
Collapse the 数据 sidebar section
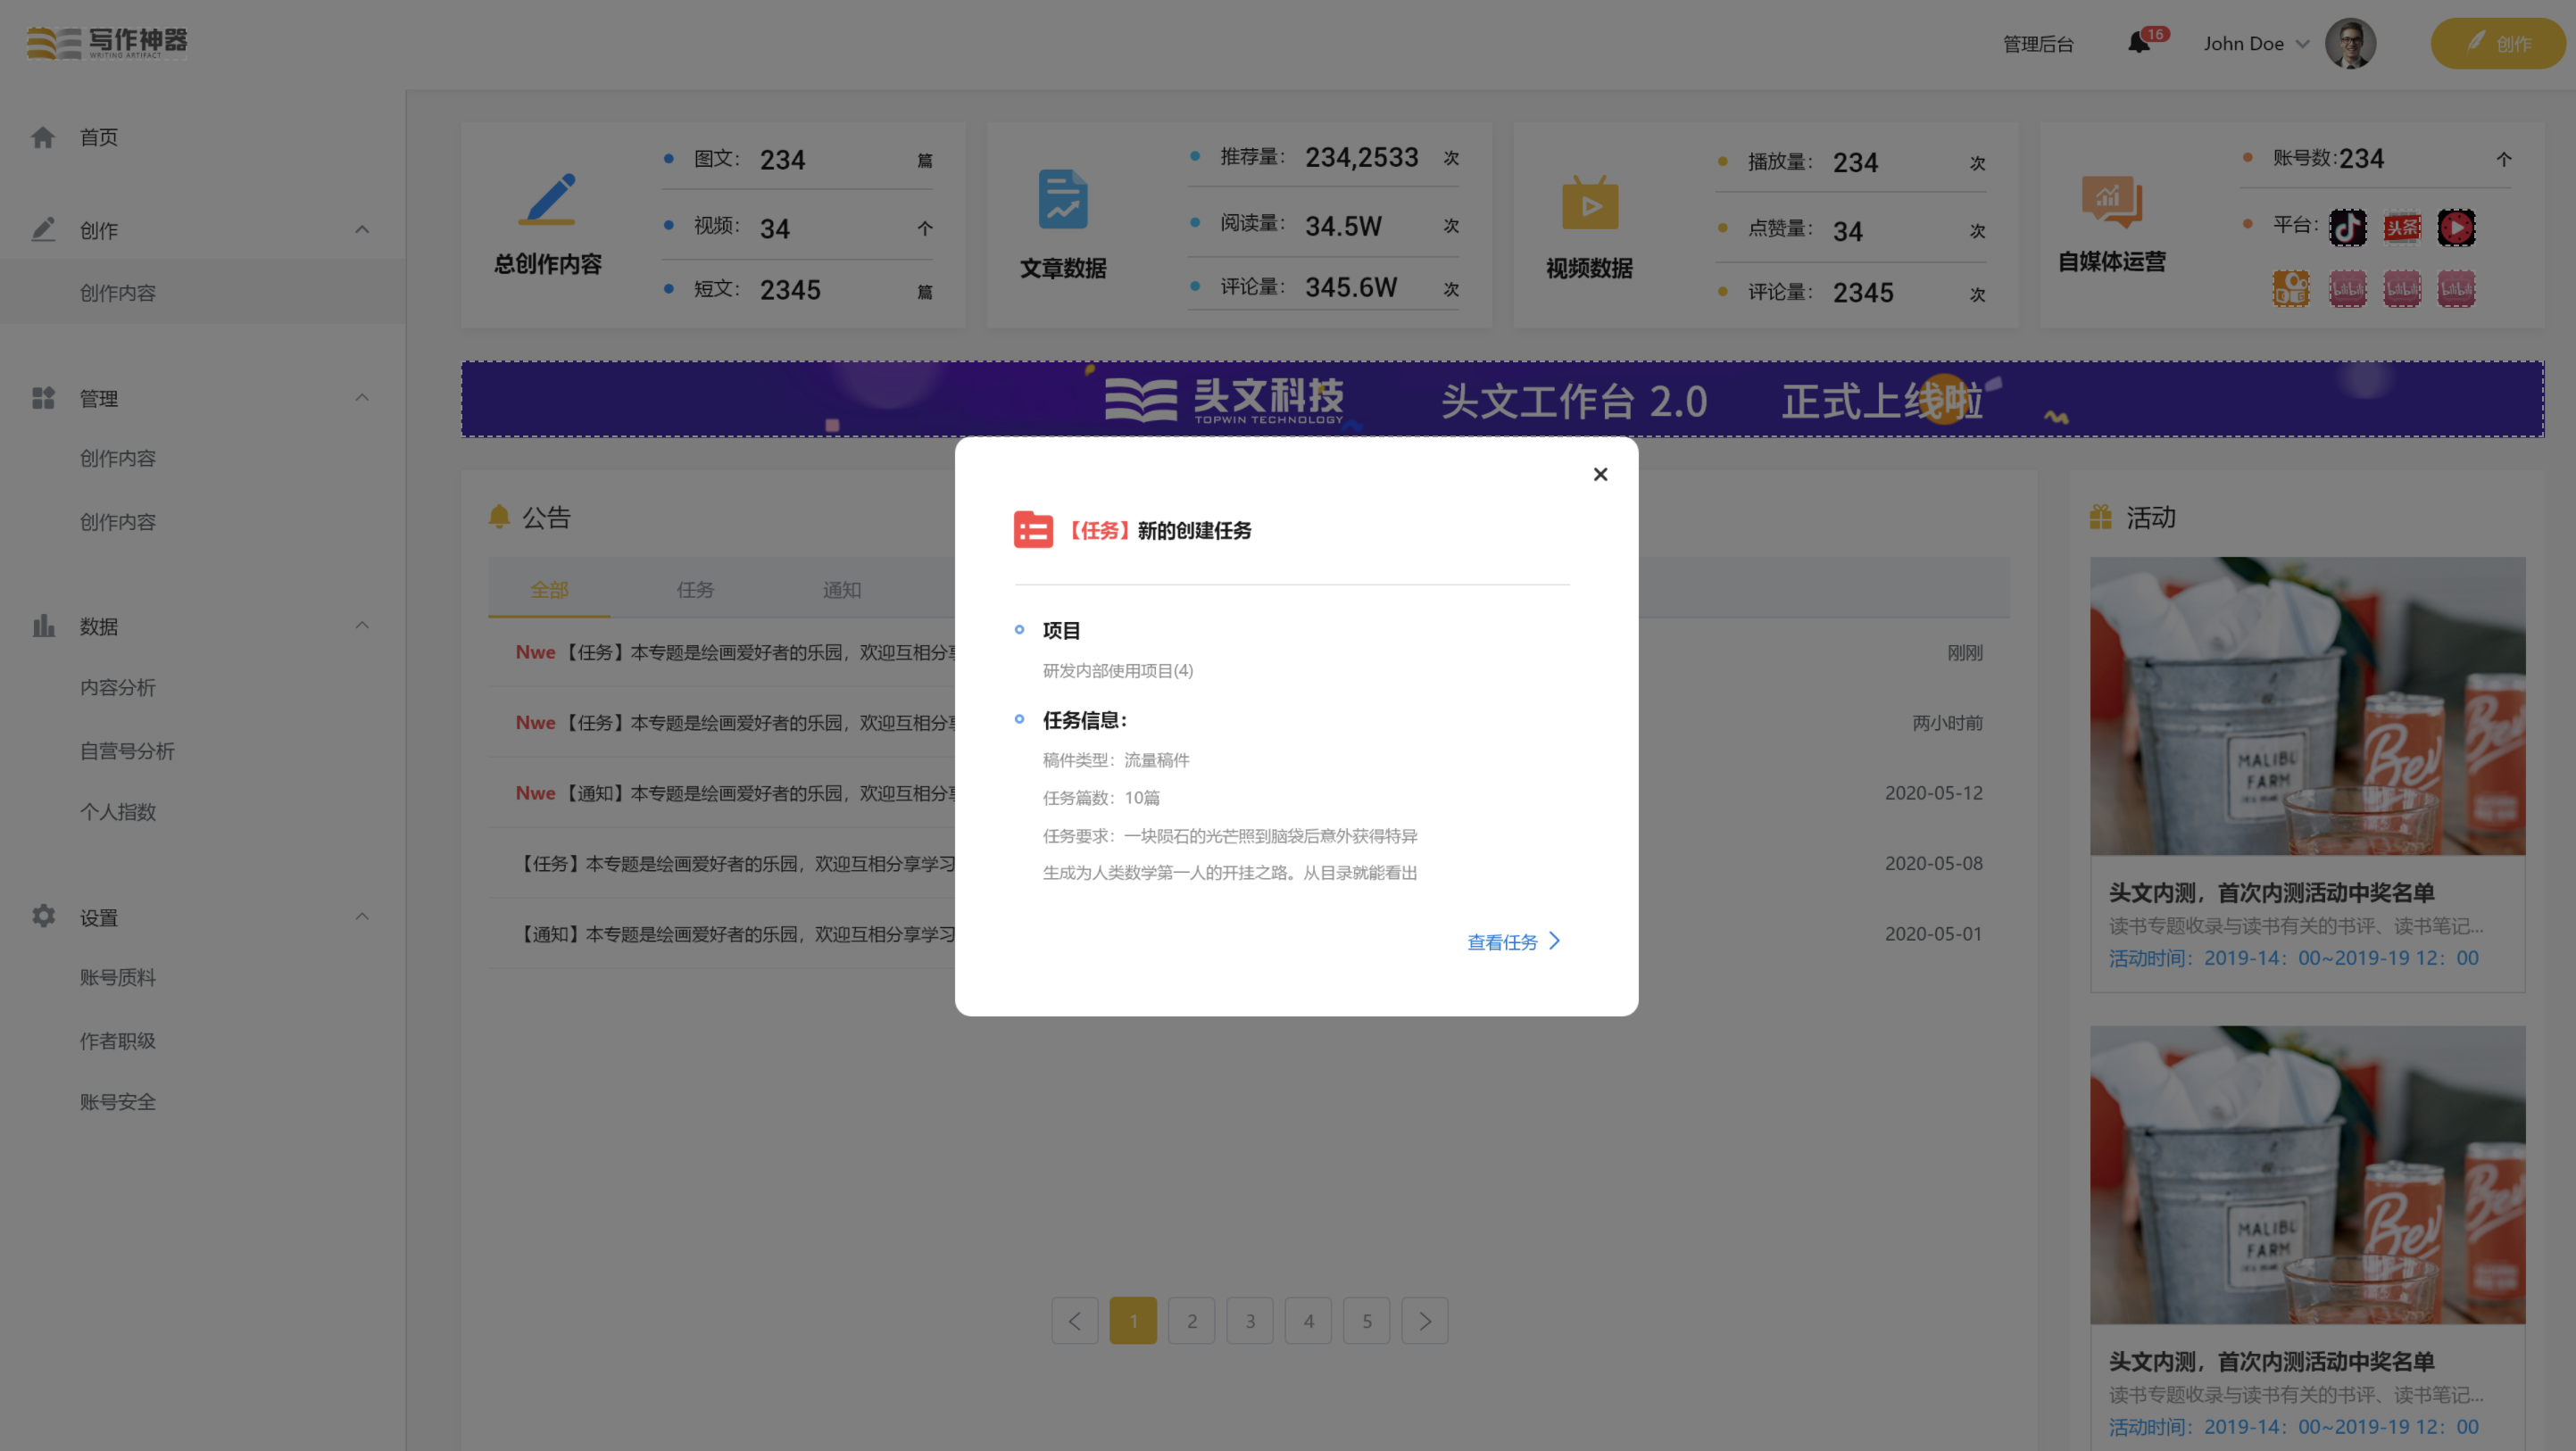362,626
